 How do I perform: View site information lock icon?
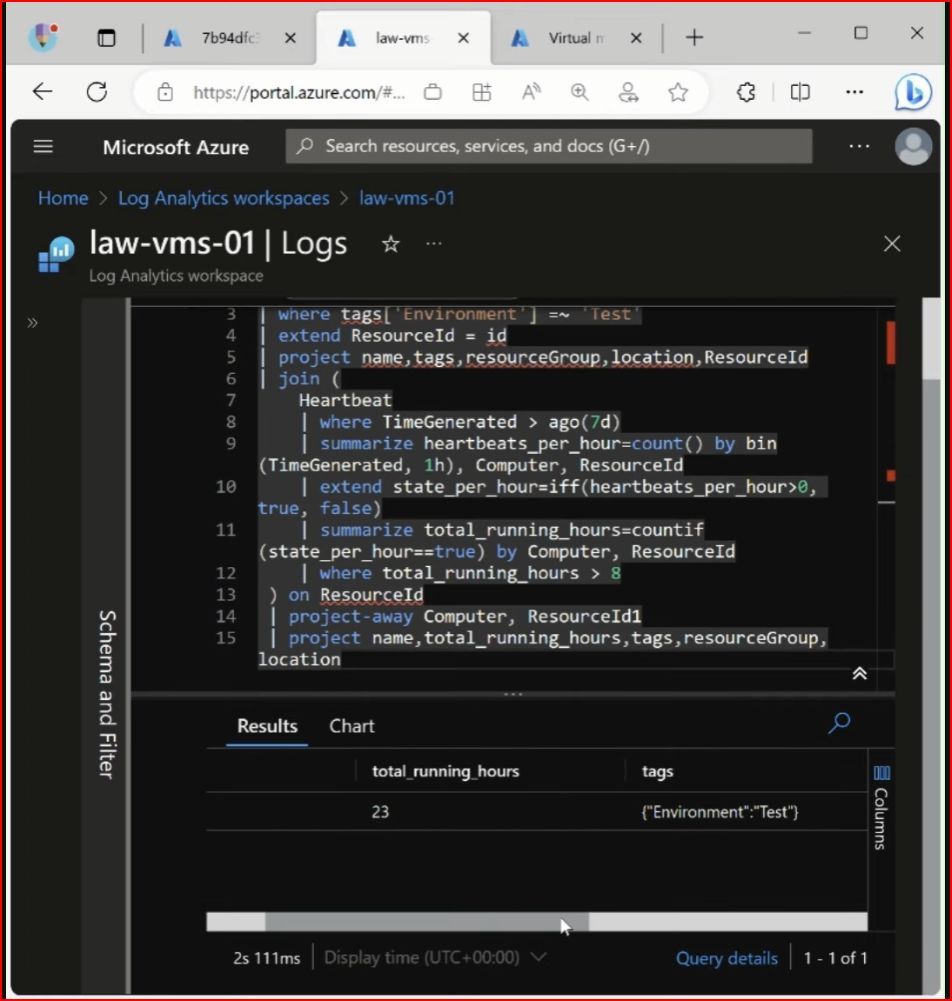(x=165, y=93)
